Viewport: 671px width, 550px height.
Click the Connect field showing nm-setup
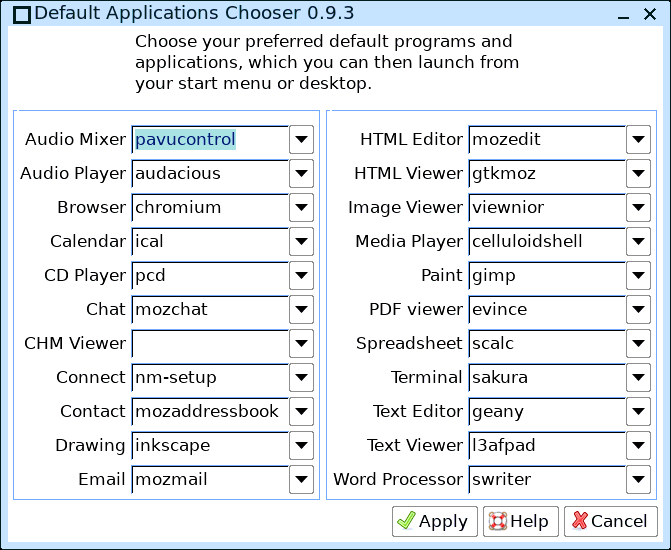coord(210,378)
